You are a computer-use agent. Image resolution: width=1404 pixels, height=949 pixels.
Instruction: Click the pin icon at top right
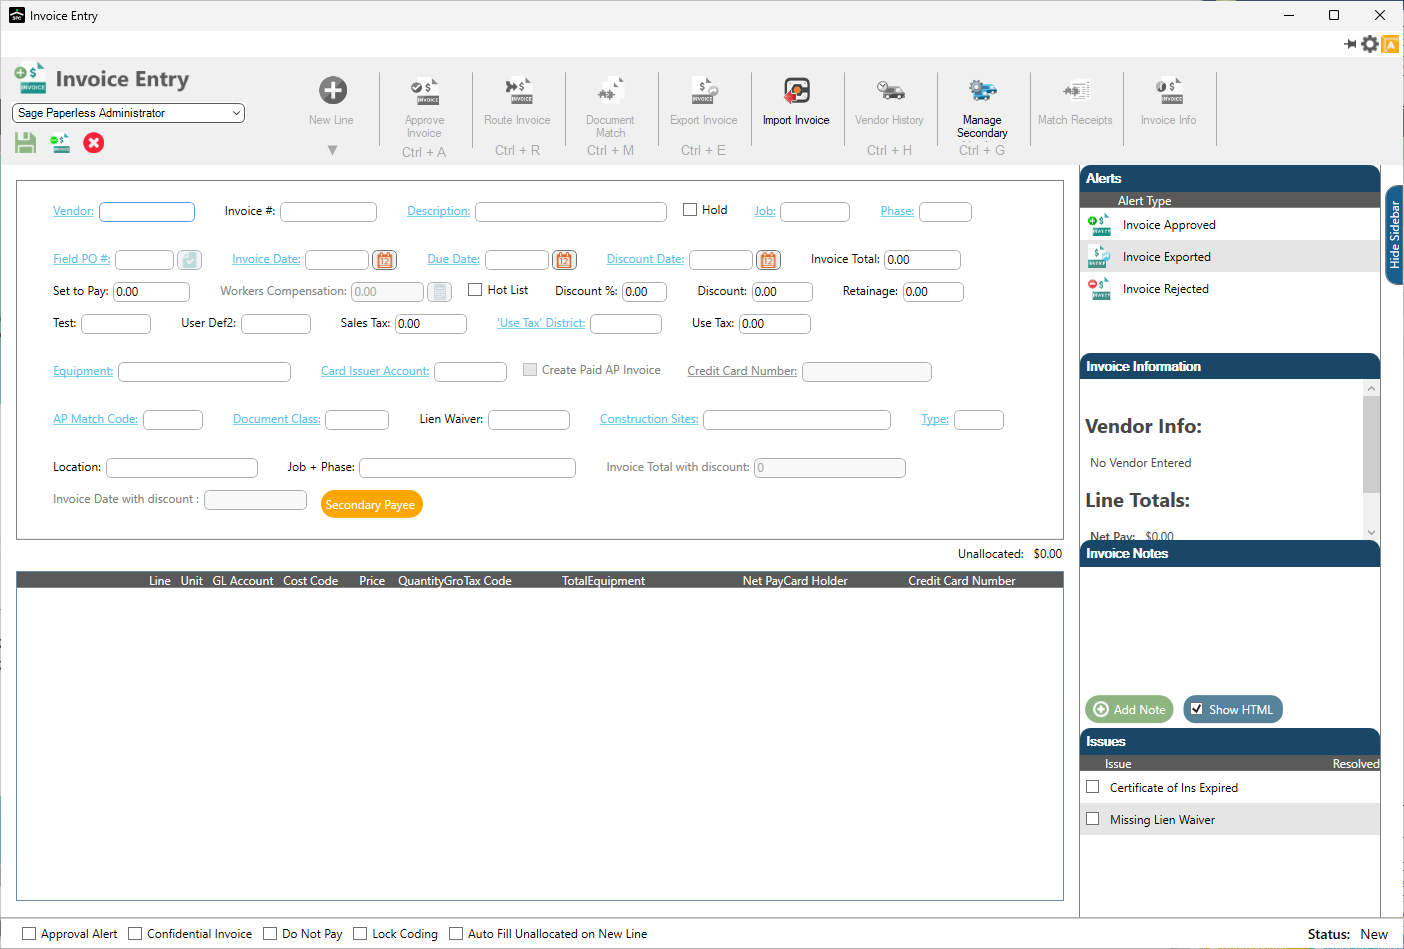click(x=1350, y=44)
